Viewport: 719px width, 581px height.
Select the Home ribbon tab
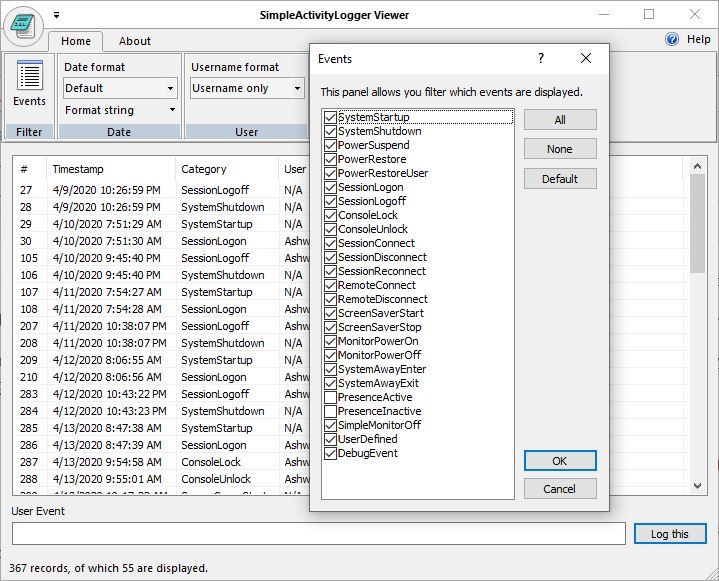pyautogui.click(x=75, y=41)
